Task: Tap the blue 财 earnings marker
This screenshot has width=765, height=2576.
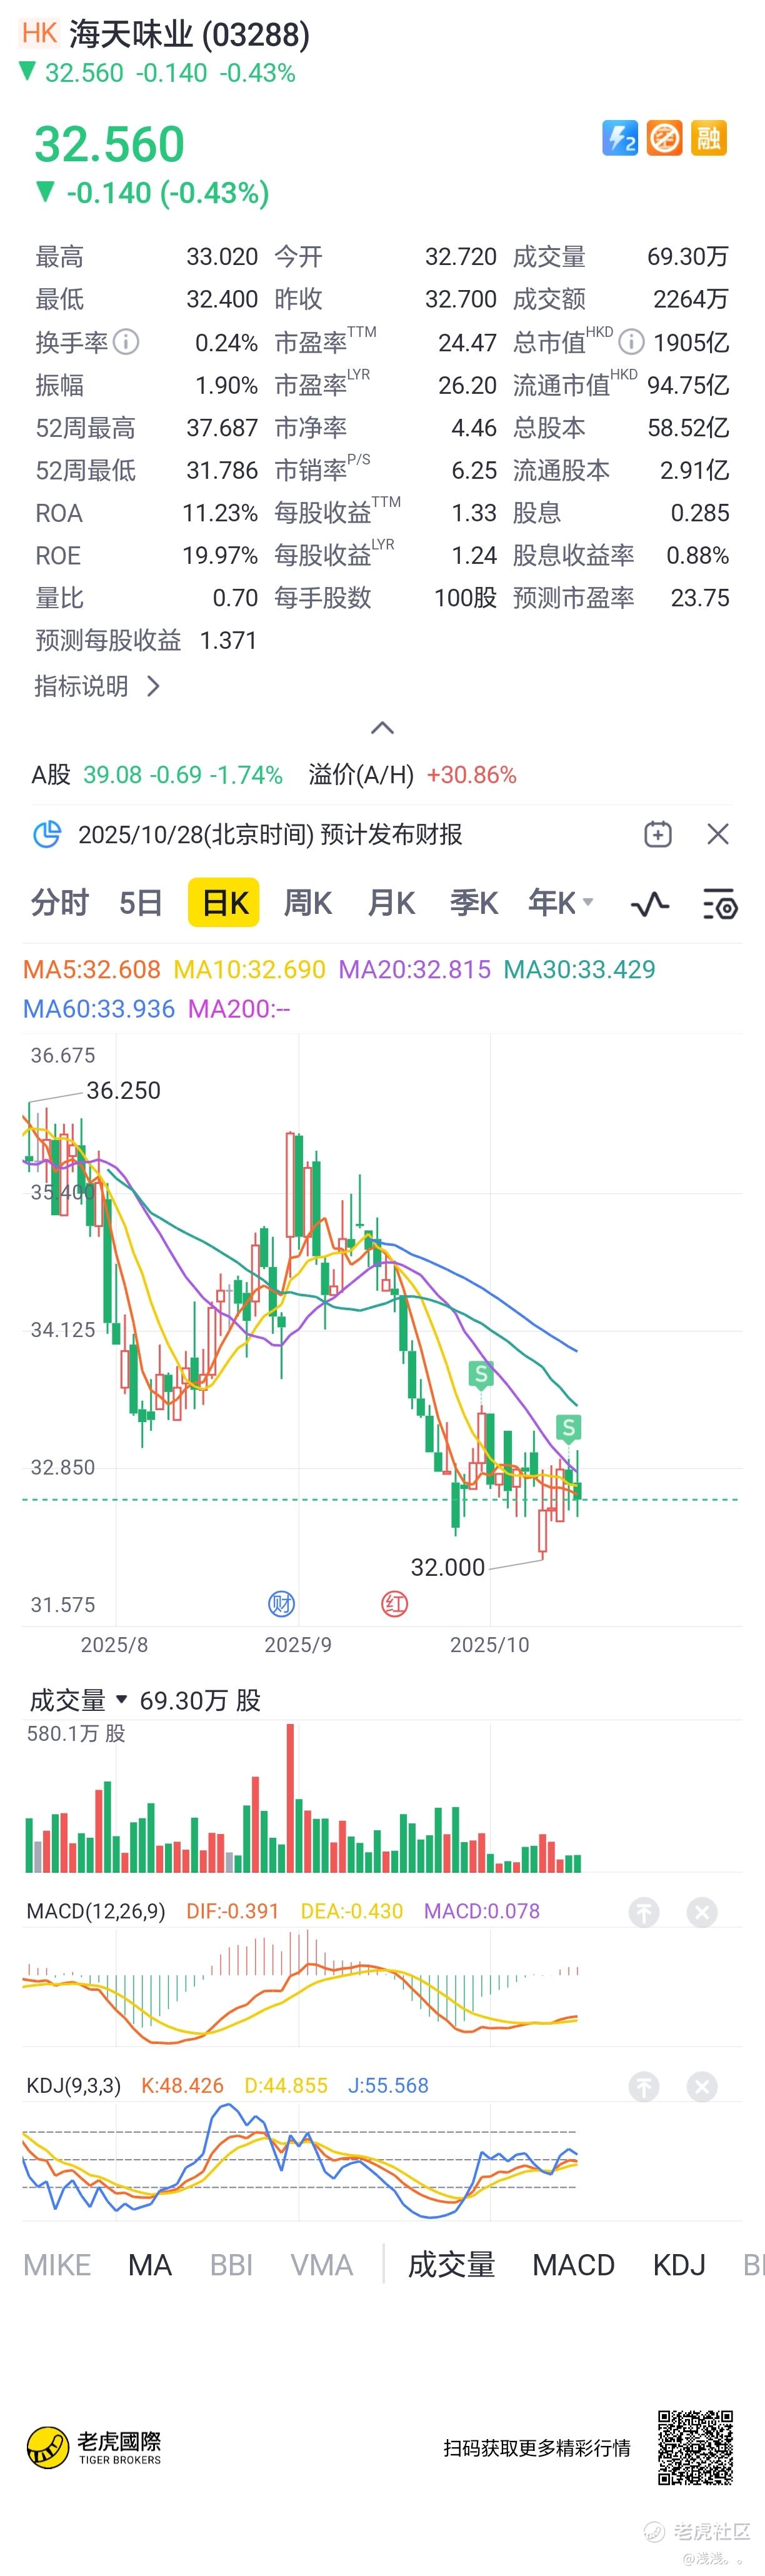Action: (281, 1604)
